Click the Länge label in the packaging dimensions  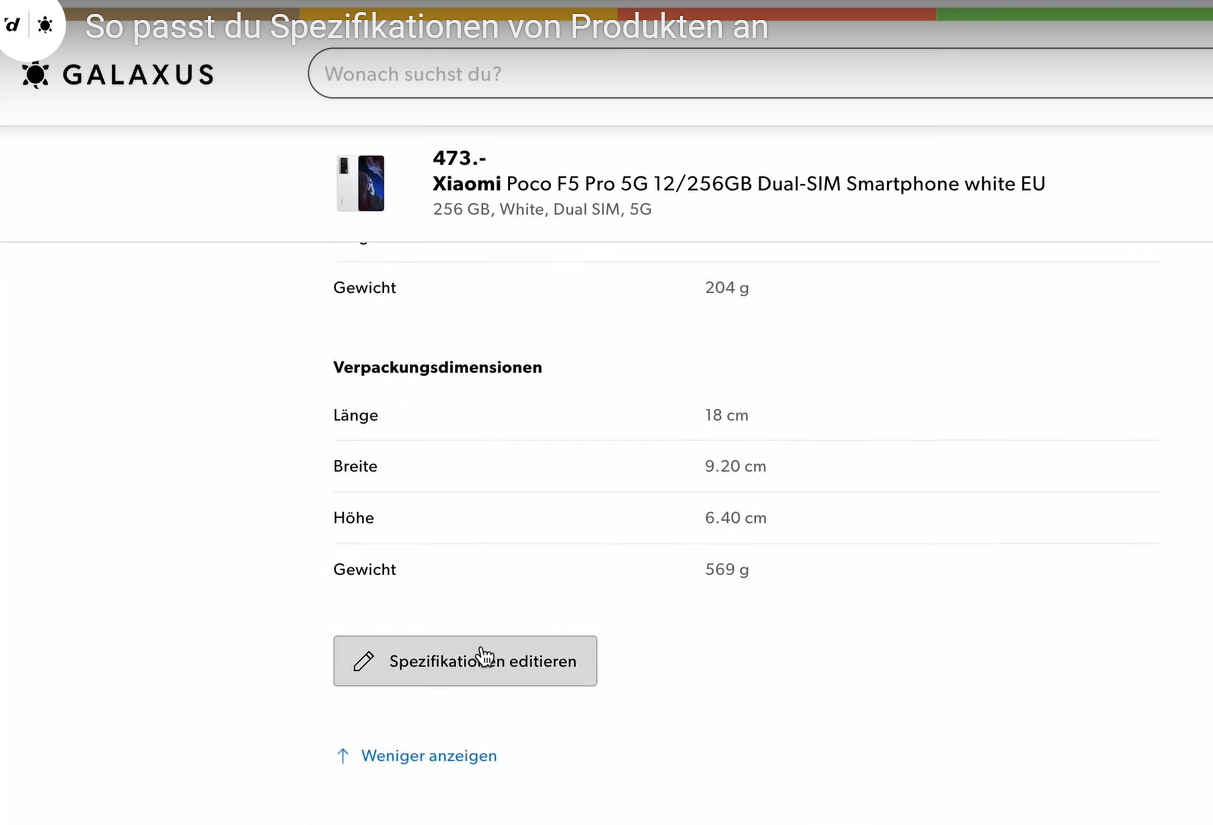tap(355, 415)
